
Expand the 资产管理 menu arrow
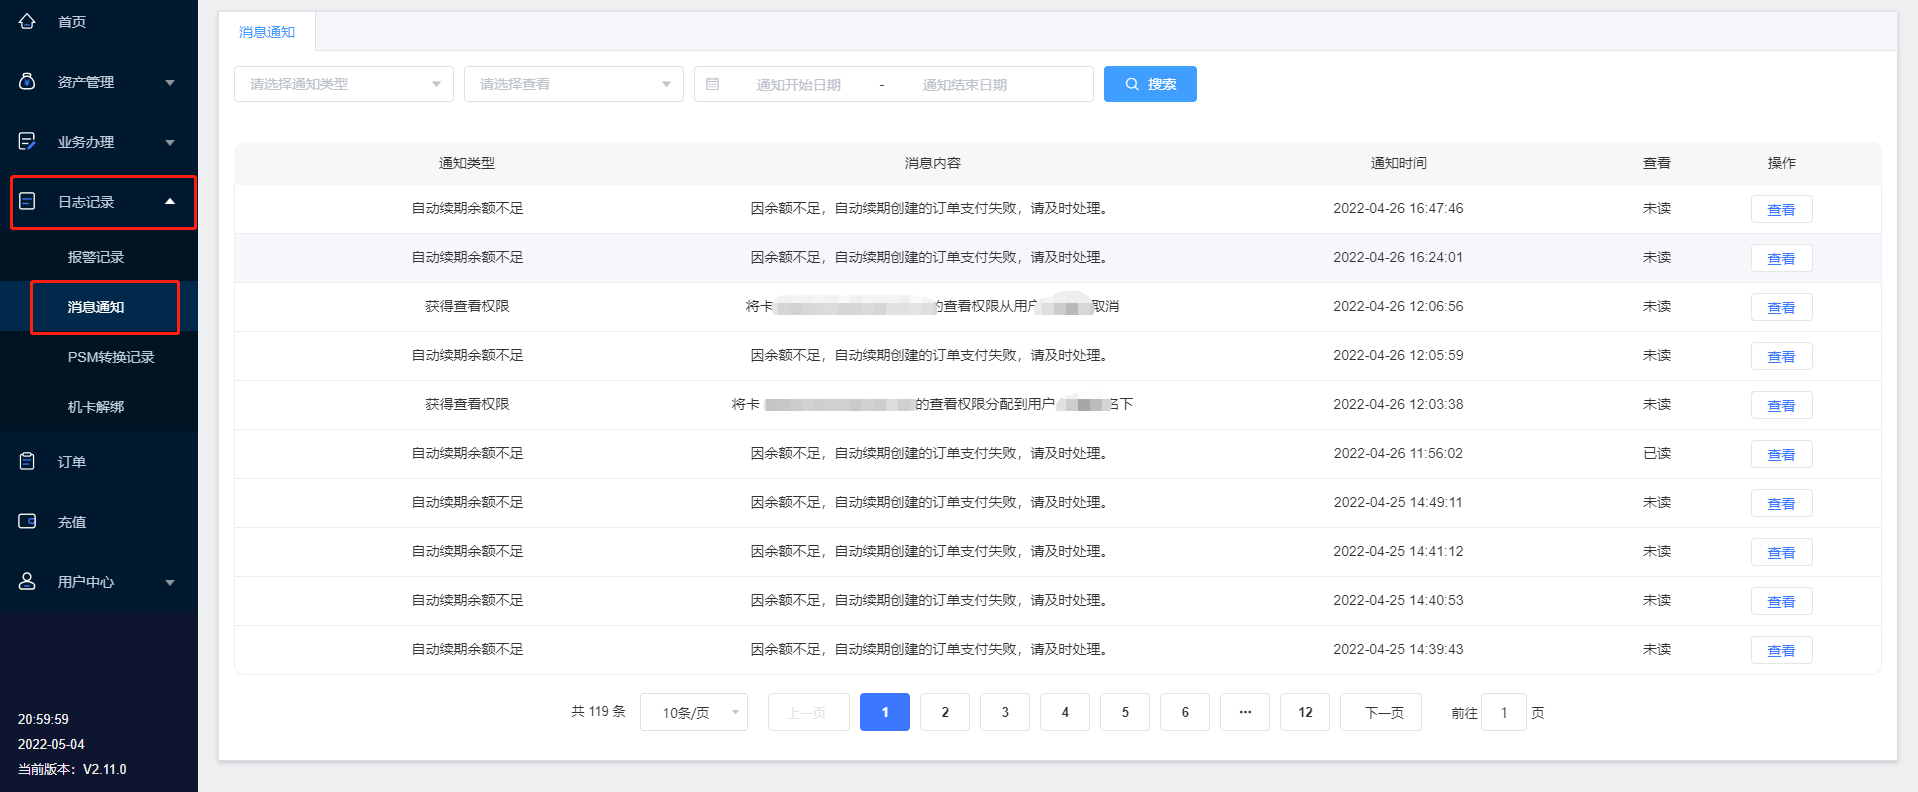pos(170,82)
